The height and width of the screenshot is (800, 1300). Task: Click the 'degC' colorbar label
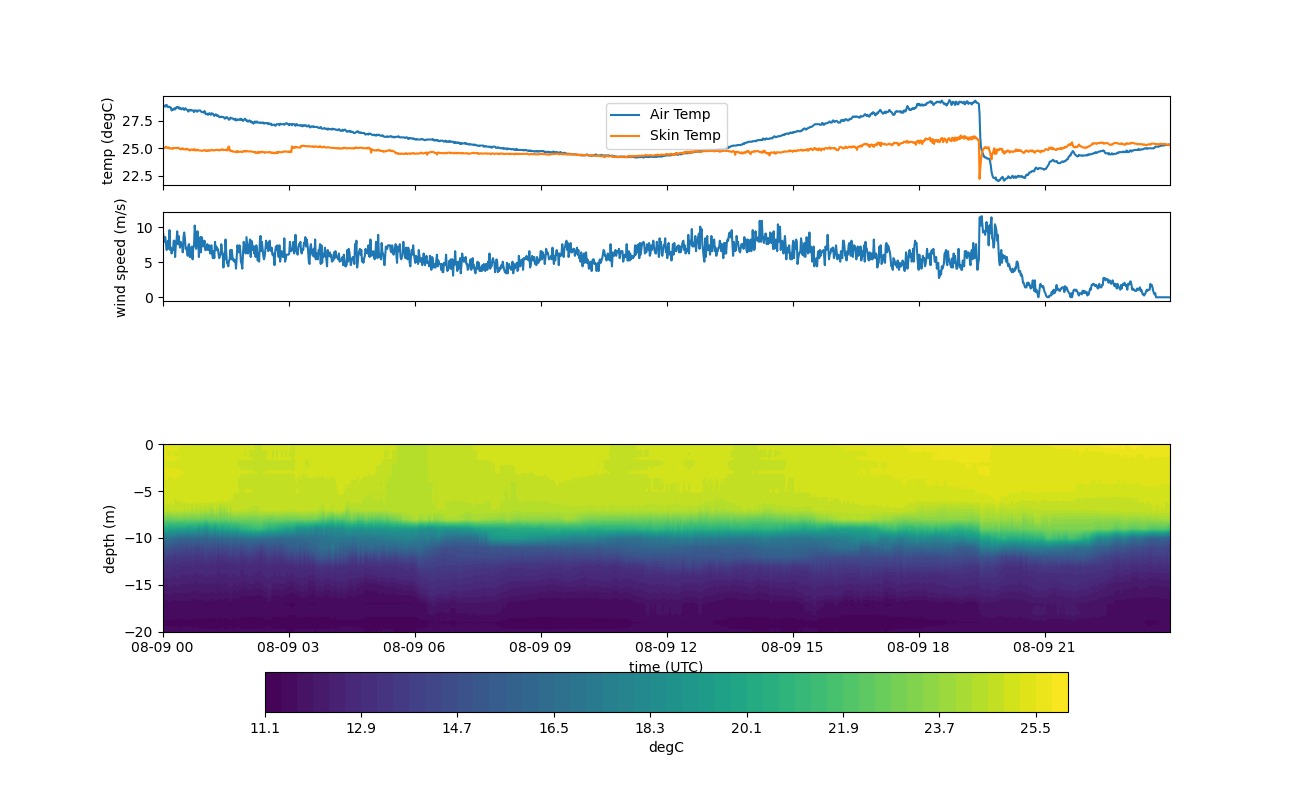[x=666, y=747]
